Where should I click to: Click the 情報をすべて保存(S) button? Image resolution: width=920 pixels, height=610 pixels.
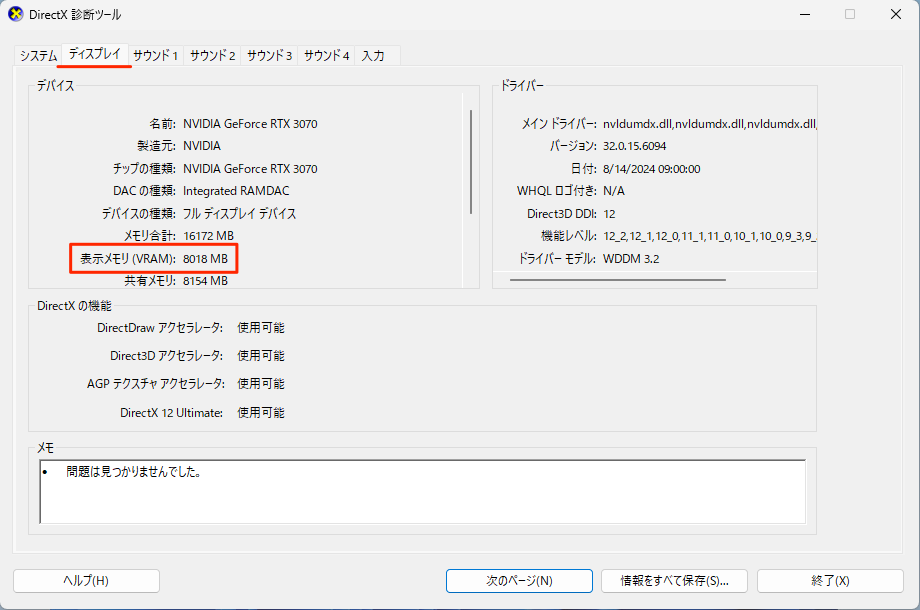[x=675, y=581]
